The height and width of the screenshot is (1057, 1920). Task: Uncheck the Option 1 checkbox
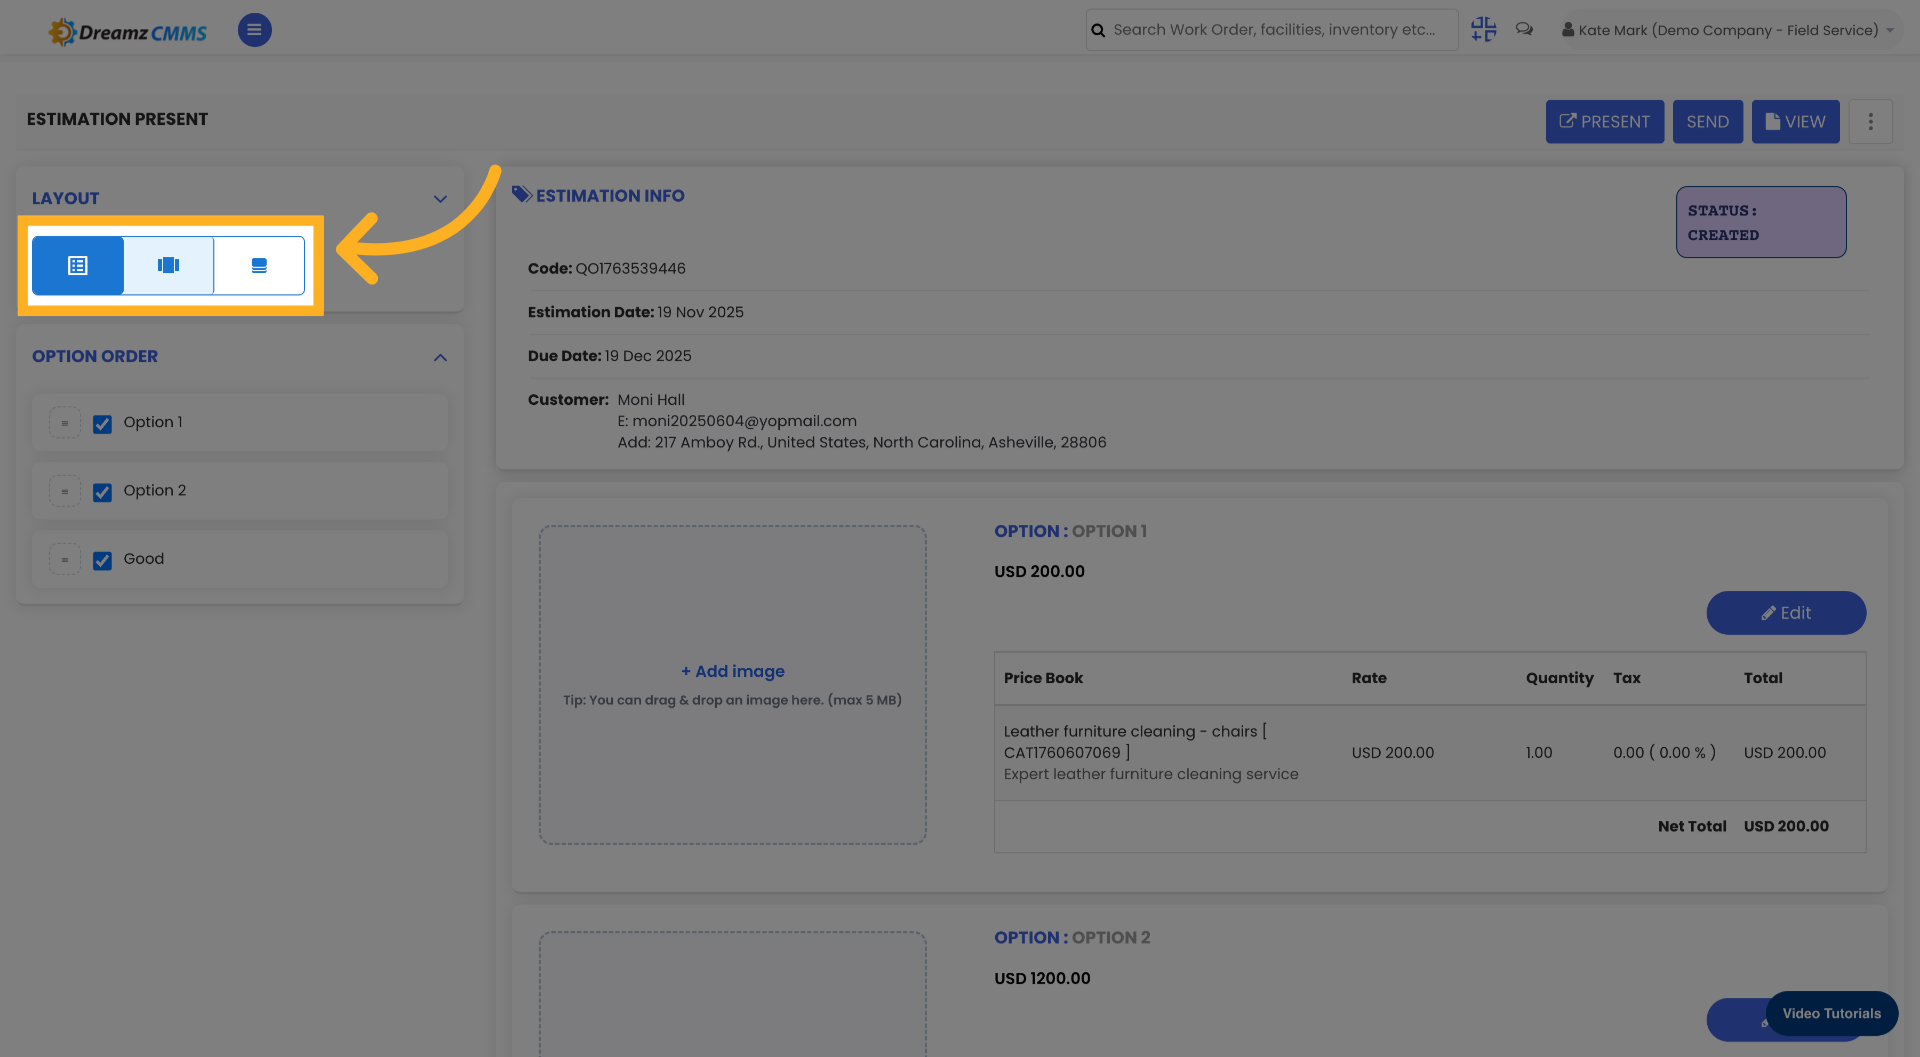pos(102,424)
